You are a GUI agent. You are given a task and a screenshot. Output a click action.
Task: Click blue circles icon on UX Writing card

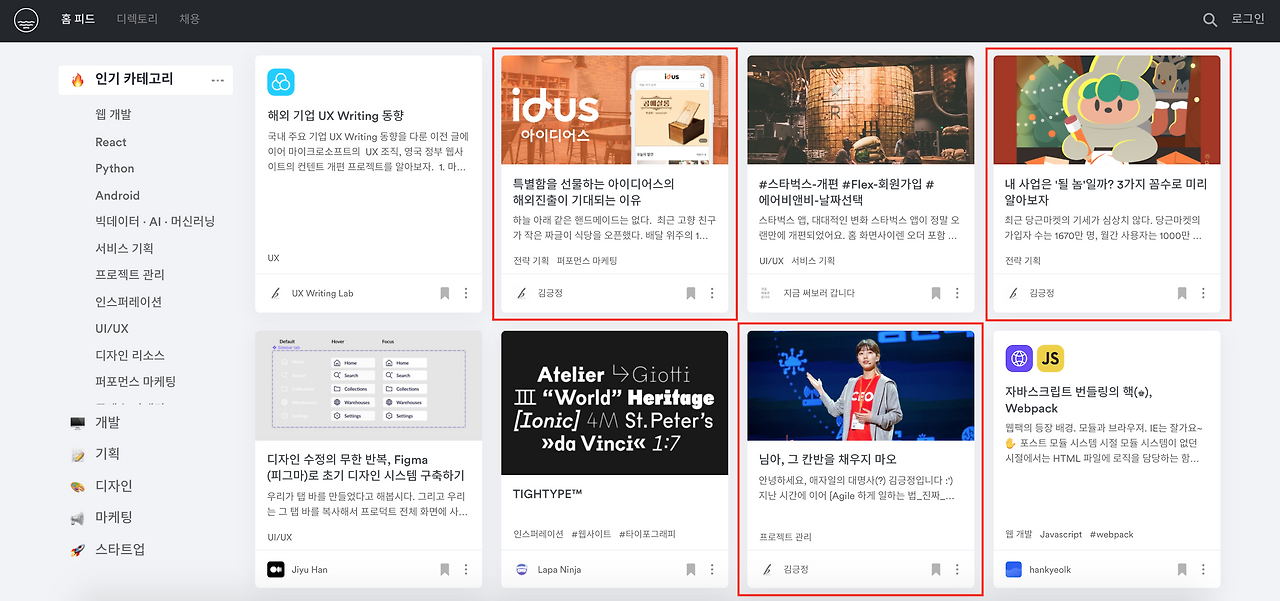281,82
